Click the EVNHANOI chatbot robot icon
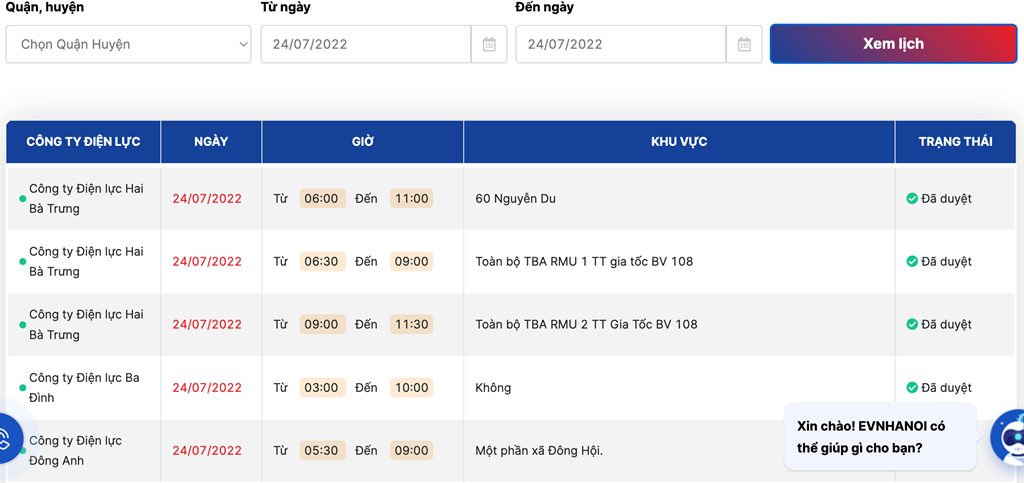 (x=1009, y=437)
